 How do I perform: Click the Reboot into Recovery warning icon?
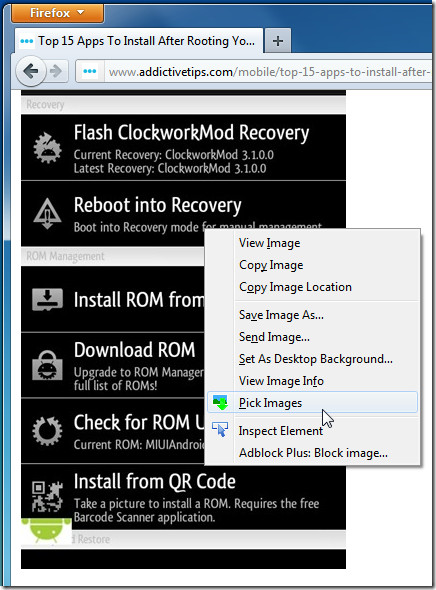[x=47, y=213]
